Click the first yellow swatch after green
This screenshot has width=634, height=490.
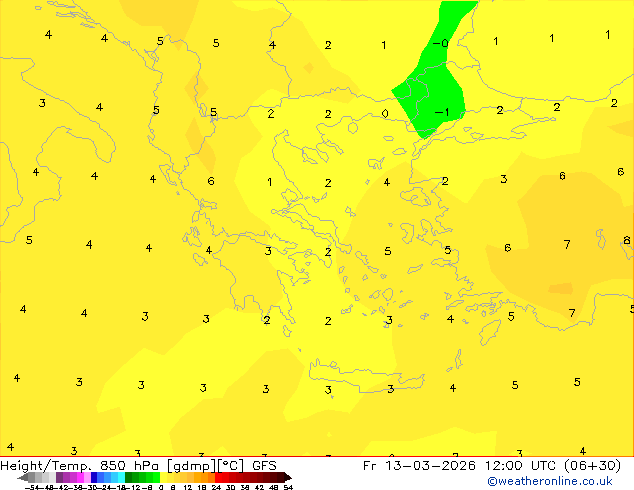click(x=163, y=477)
